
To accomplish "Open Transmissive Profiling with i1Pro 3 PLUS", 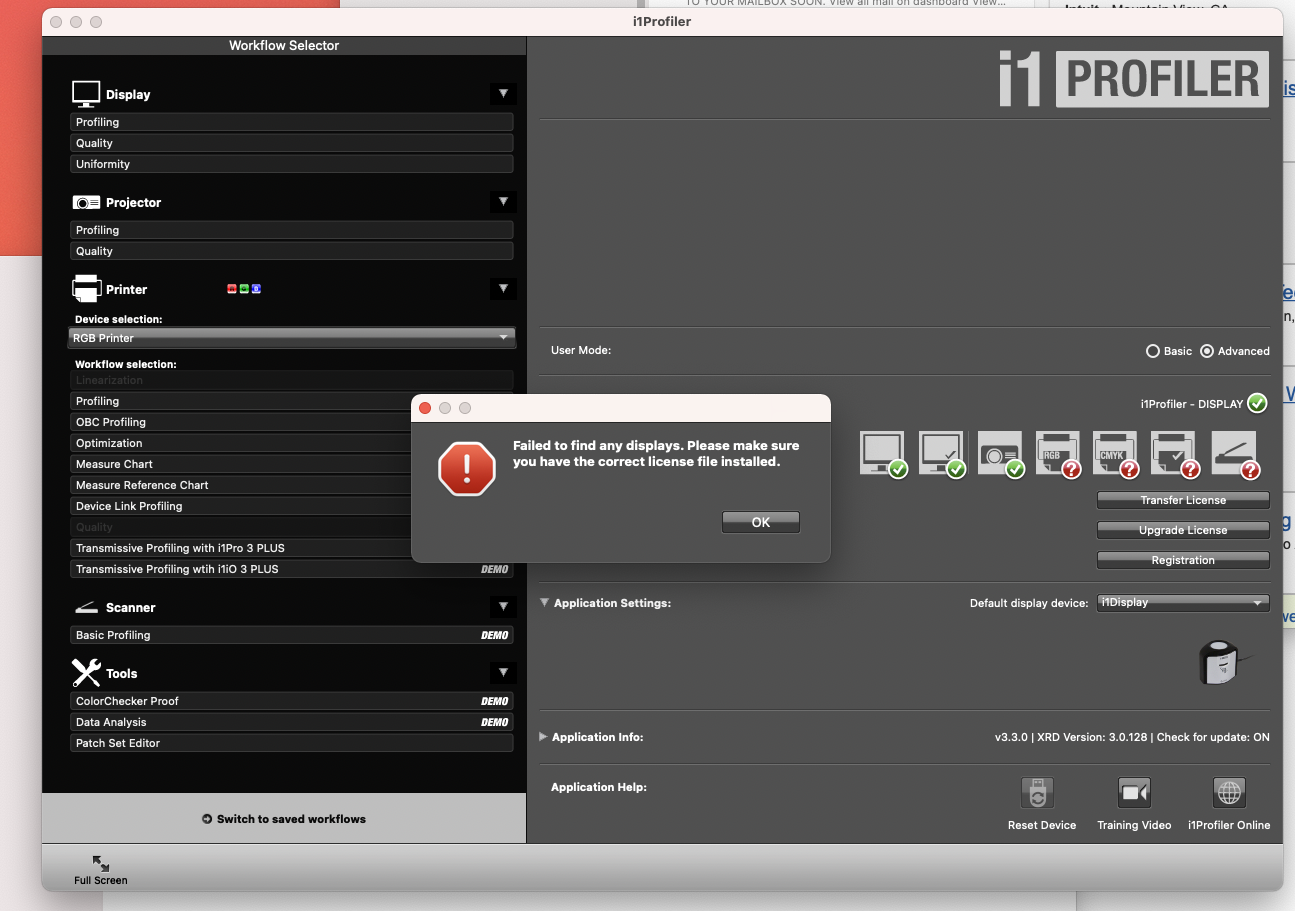I will coord(241,548).
